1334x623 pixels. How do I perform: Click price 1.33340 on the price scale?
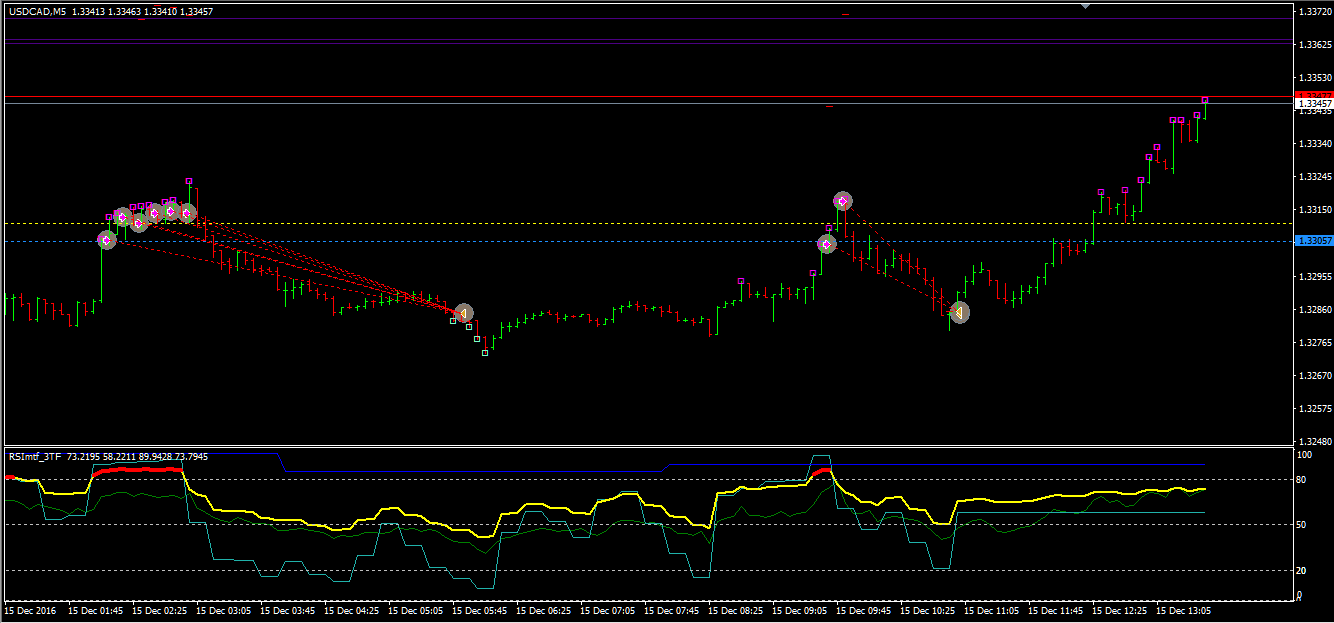tap(1313, 144)
